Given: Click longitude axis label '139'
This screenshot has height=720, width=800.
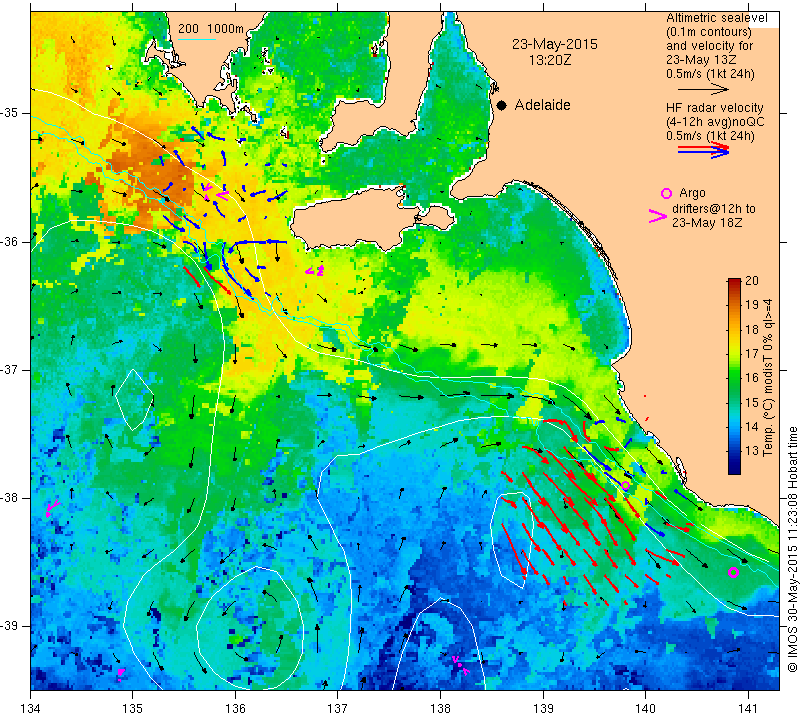Looking at the screenshot, I should [x=543, y=709].
